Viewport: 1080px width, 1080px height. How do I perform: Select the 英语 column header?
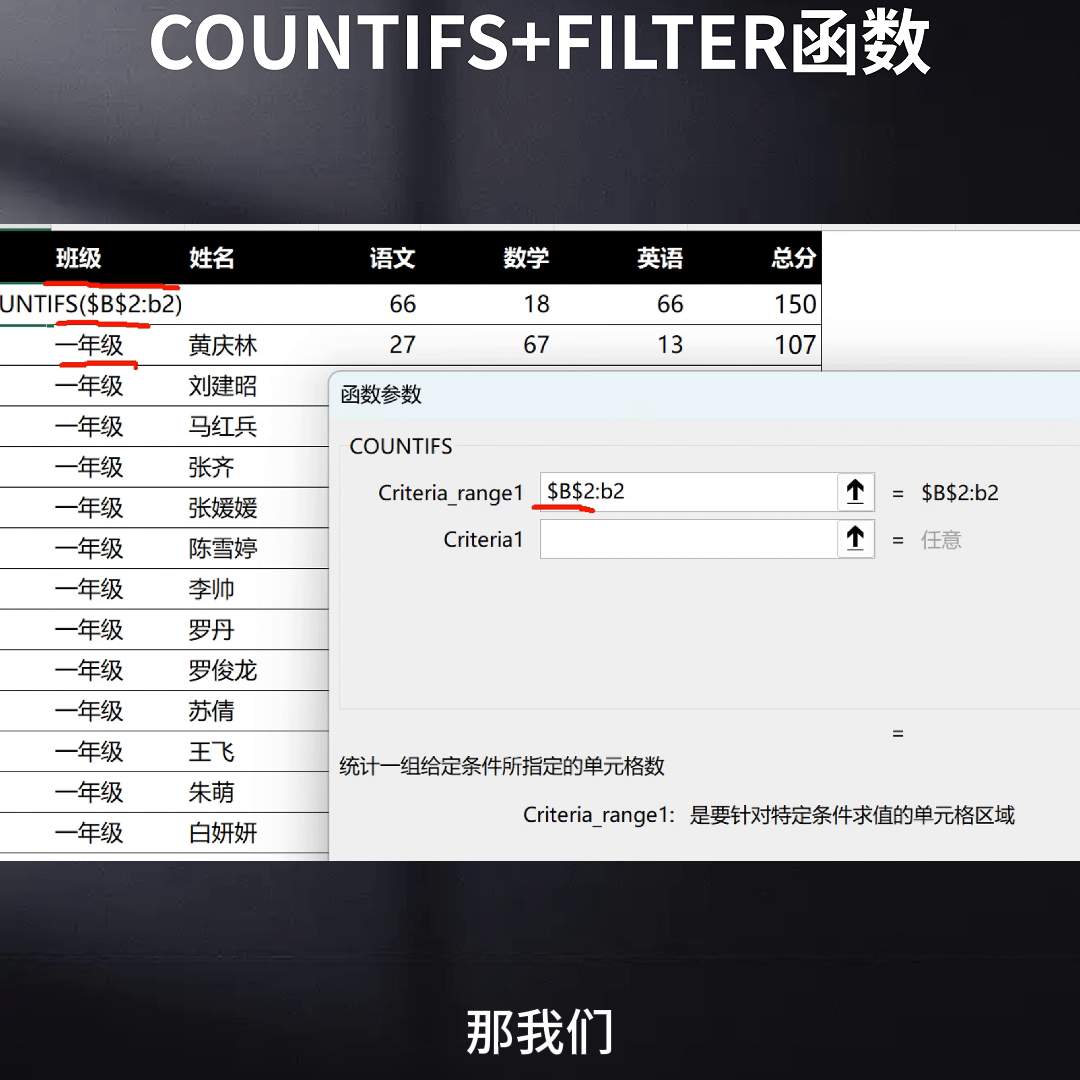(x=660, y=258)
